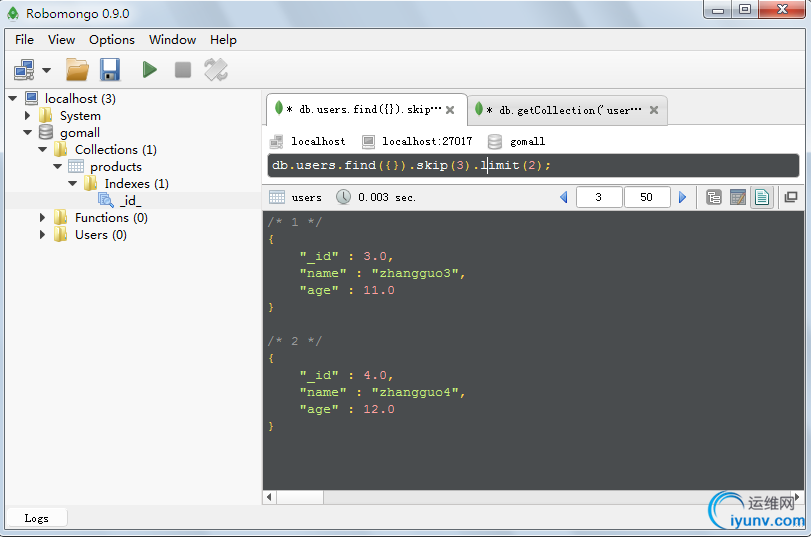Screen dimensions: 811x537
Task: Switch results to tree view mode
Action: tap(714, 197)
